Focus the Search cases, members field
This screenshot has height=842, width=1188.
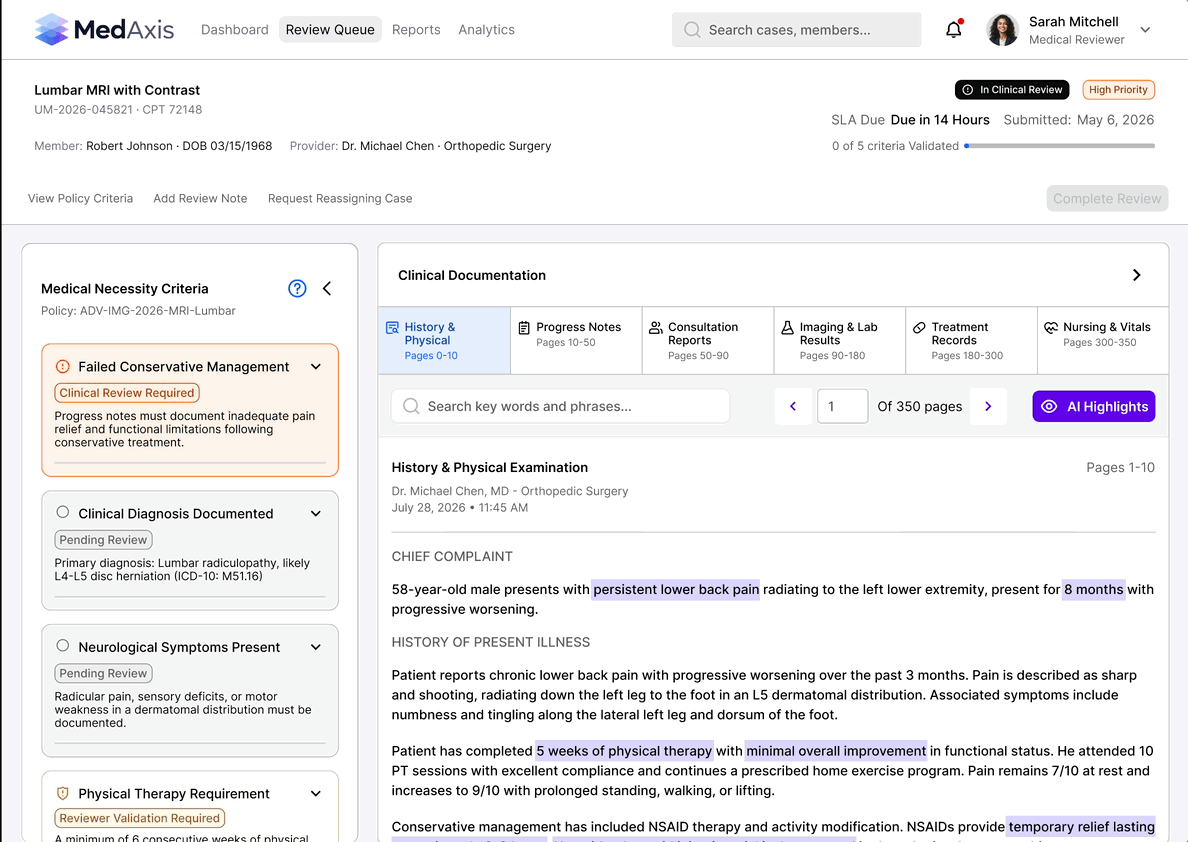pos(796,30)
